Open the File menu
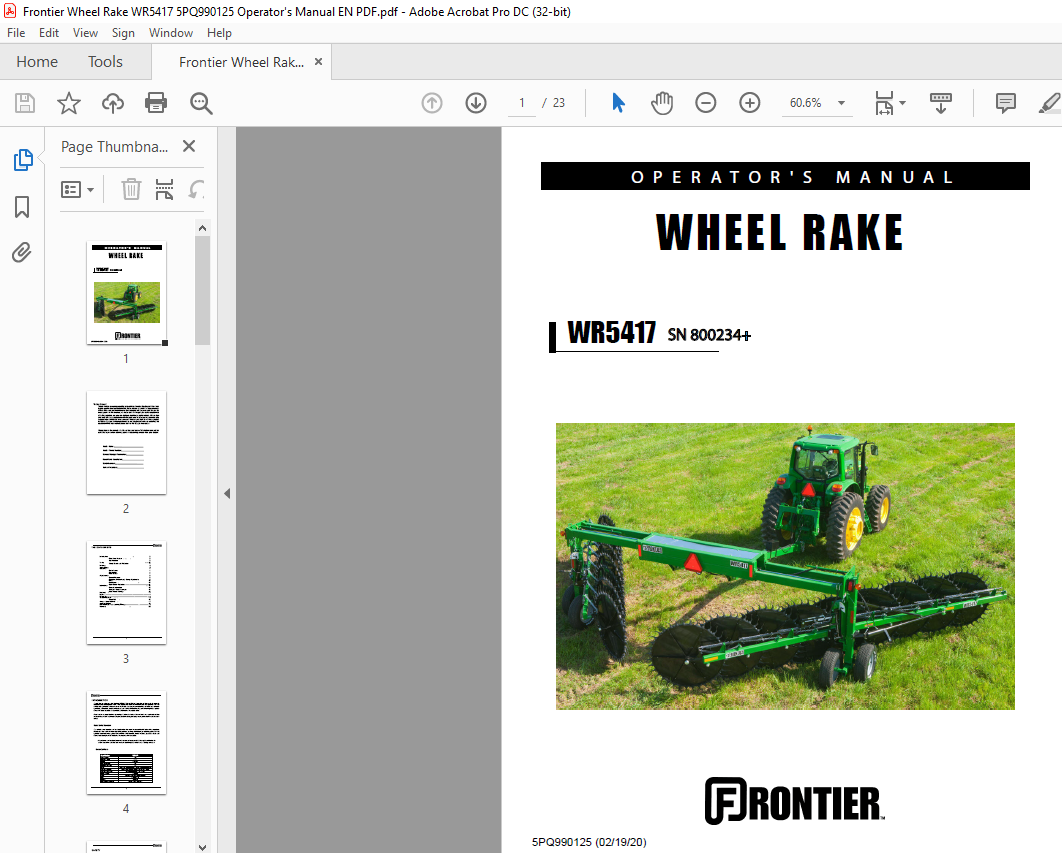Image resolution: width=1062 pixels, height=853 pixels. pyautogui.click(x=16, y=33)
